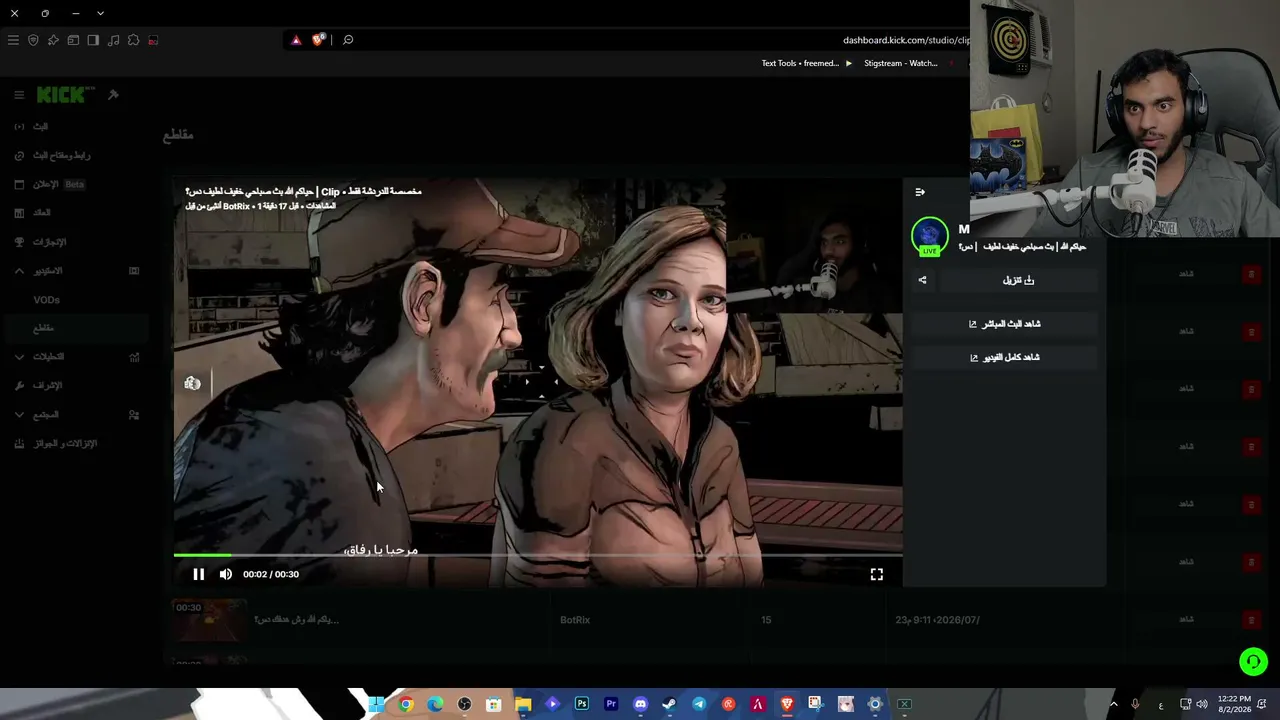The height and width of the screenshot is (720, 1280).
Task: Open browser main menu hamburger icon
Action: tap(13, 40)
